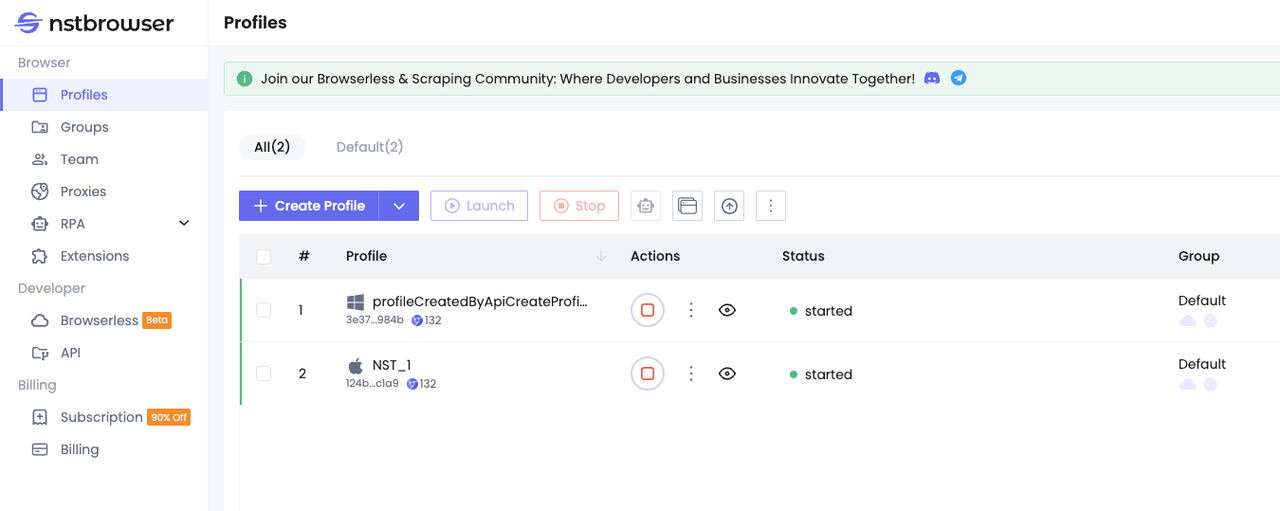Viewport: 1280px width, 511px height.
Task: Switch to the Default(2) tab
Action: tap(369, 147)
